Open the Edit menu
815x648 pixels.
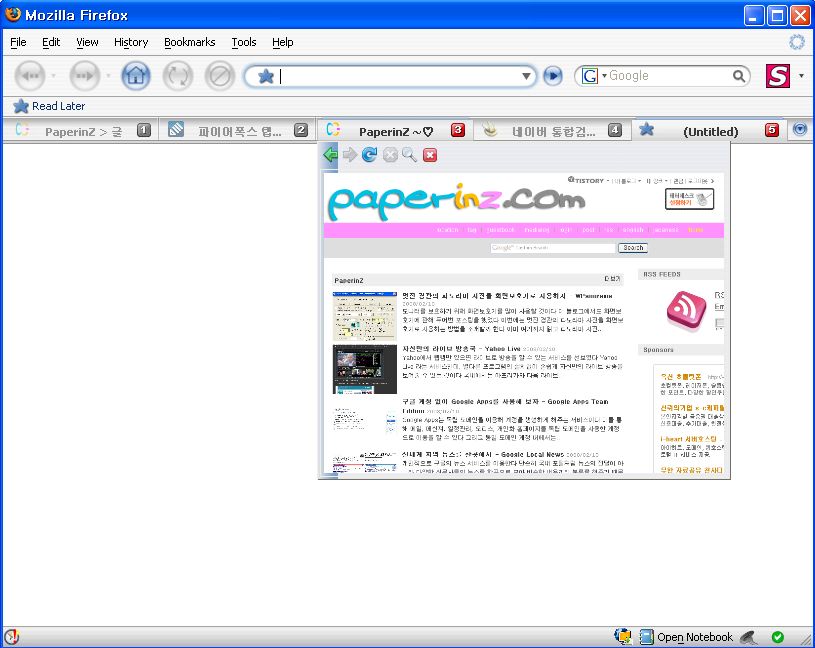(51, 42)
